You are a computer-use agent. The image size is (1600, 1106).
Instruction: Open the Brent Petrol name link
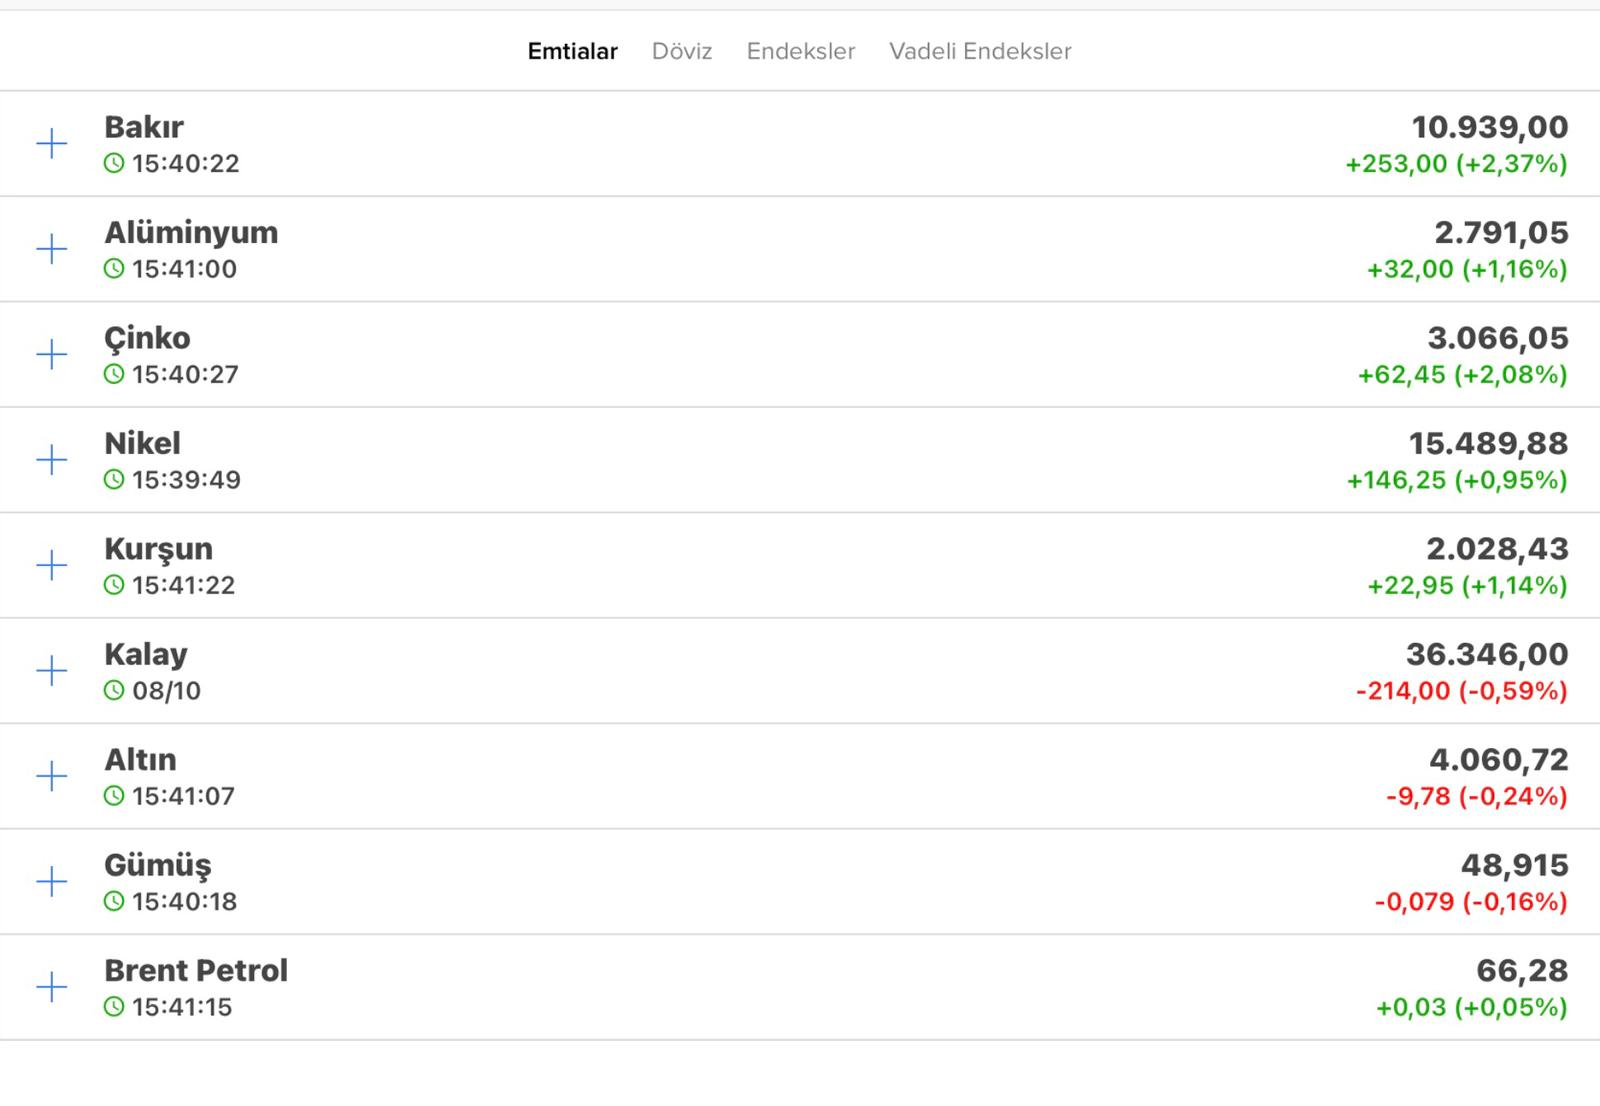pos(196,970)
